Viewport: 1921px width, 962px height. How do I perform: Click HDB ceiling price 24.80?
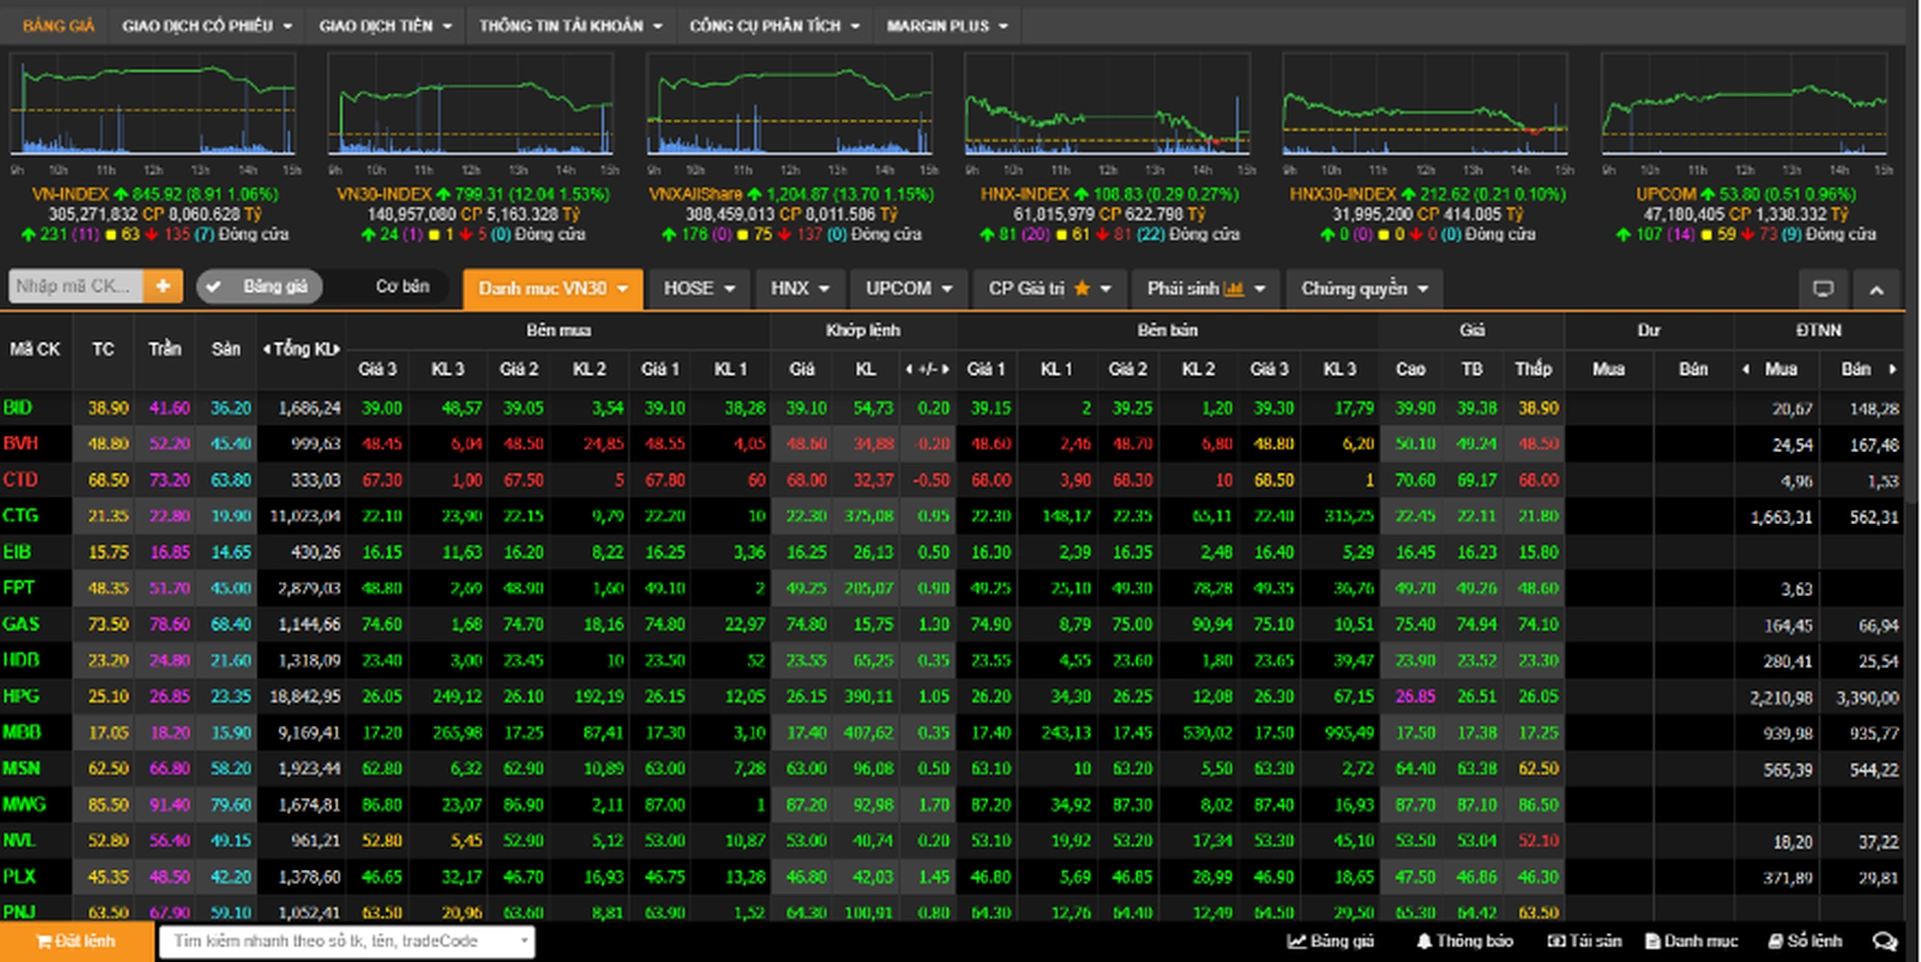[169, 660]
